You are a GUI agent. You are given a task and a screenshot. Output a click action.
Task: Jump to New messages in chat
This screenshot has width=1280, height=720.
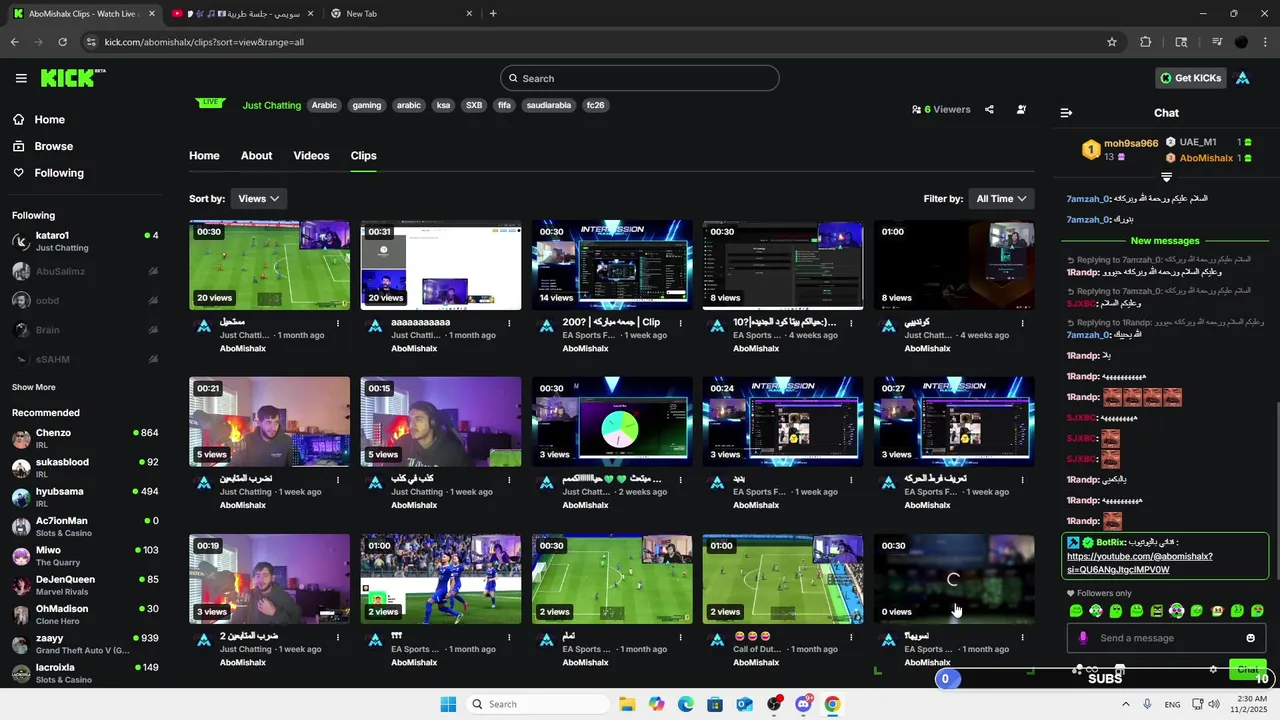coord(1165,241)
